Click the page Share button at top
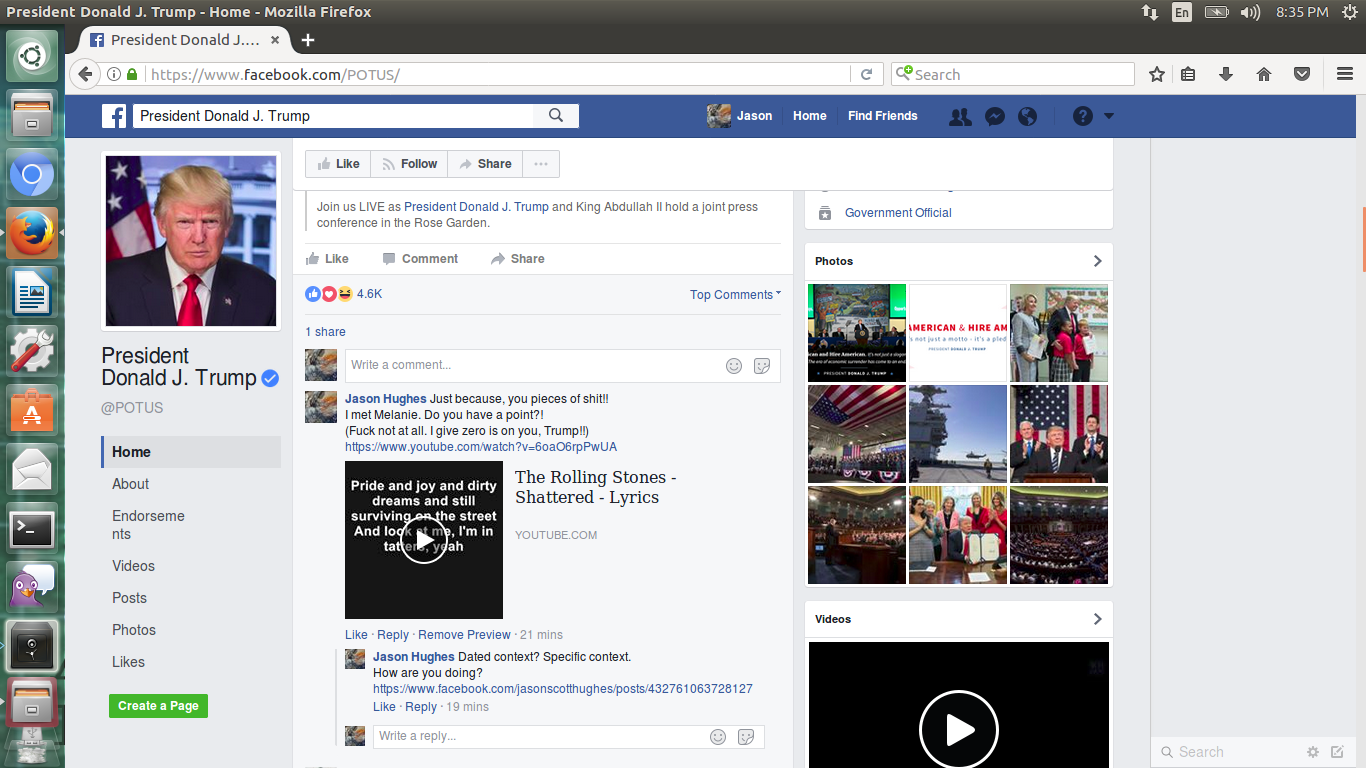Screen dimensions: 1366x768 coord(485,164)
